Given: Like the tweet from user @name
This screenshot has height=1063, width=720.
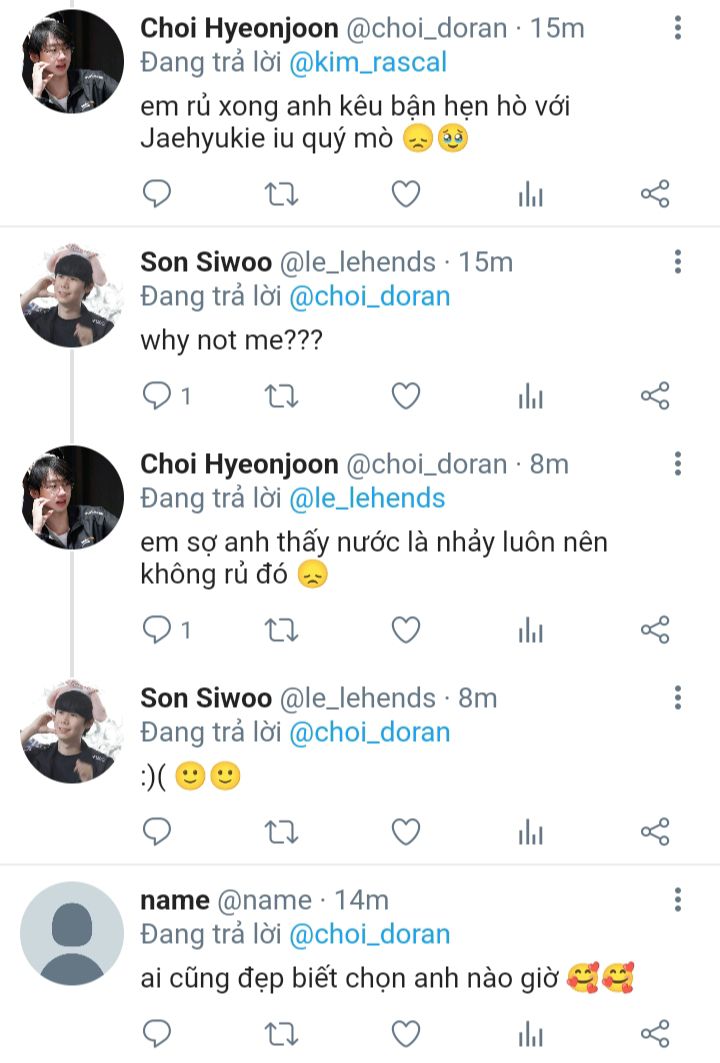Looking at the screenshot, I should pos(405,1033).
